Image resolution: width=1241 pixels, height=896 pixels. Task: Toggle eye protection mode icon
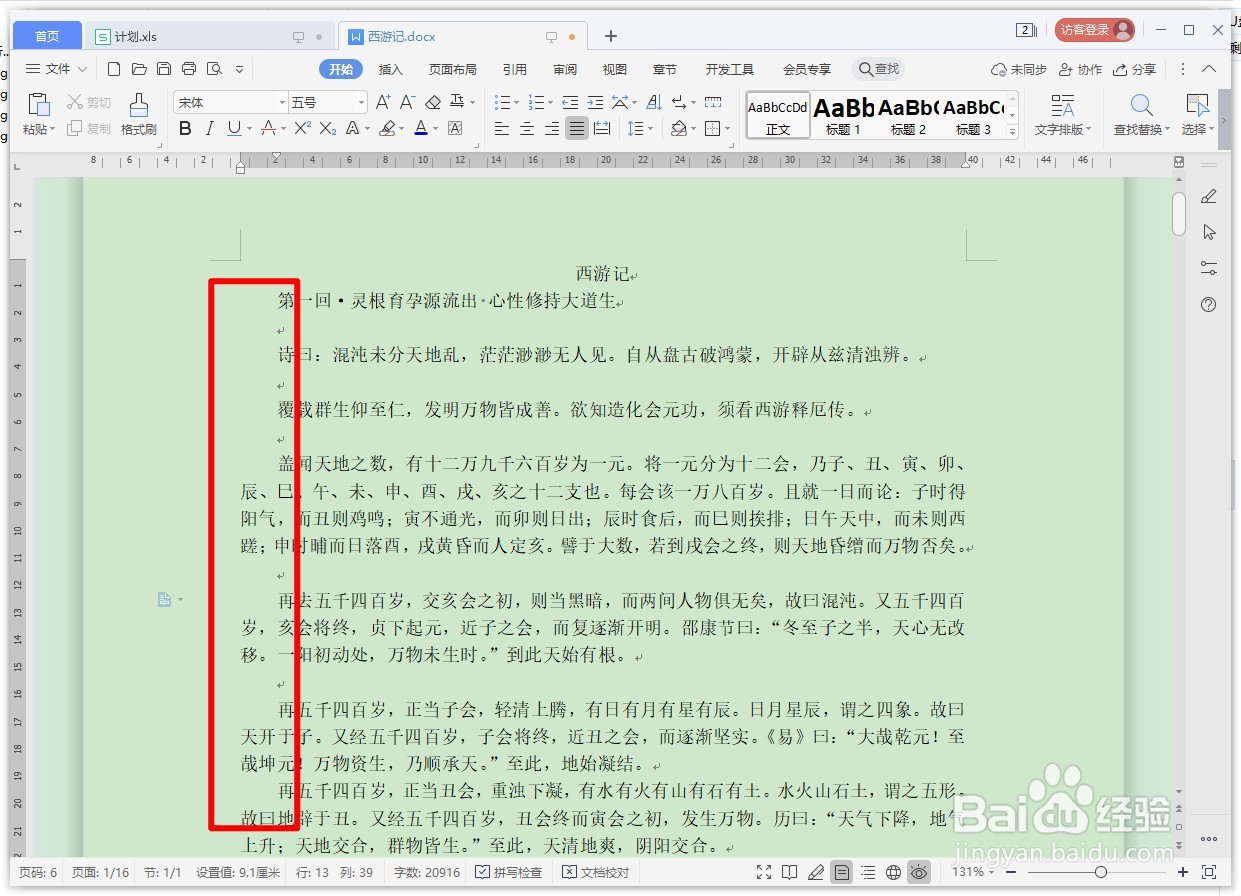[919, 873]
